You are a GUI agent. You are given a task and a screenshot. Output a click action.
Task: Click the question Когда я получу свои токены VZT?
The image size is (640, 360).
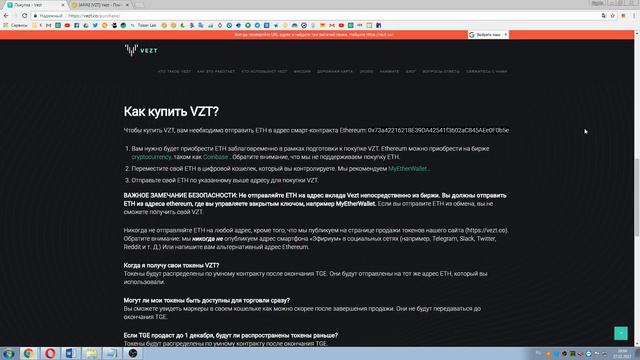pyautogui.click(x=171, y=265)
